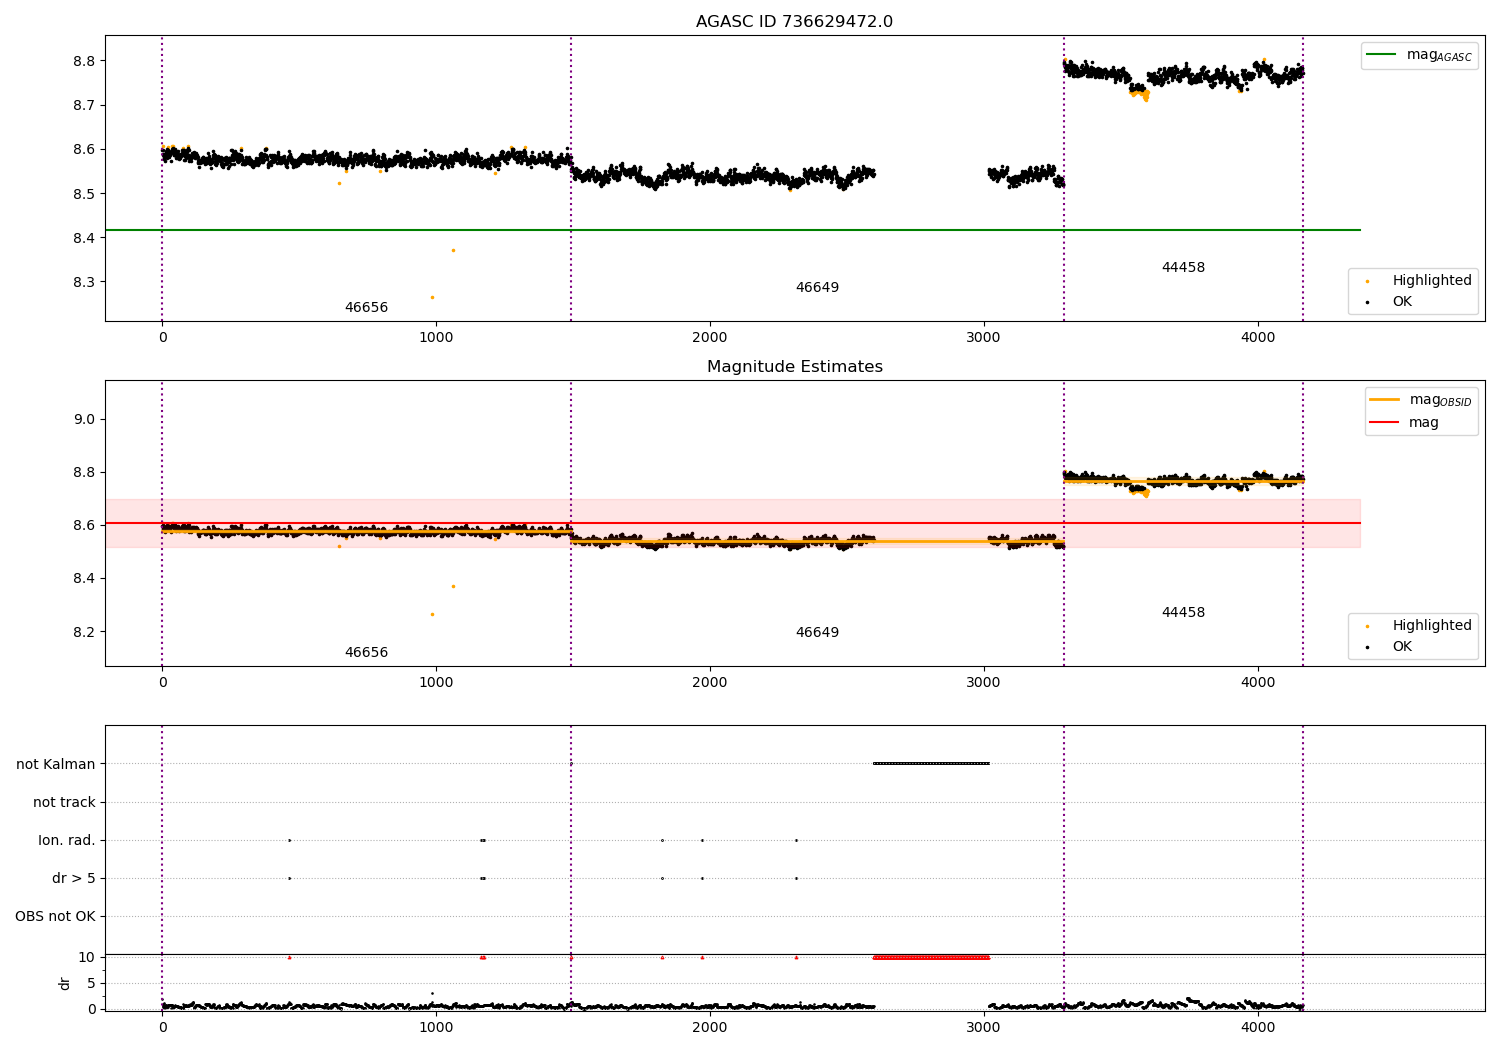Click obsid label 44458 in the Magnitude Estimates plot
1500x1050 pixels.
[1183, 613]
